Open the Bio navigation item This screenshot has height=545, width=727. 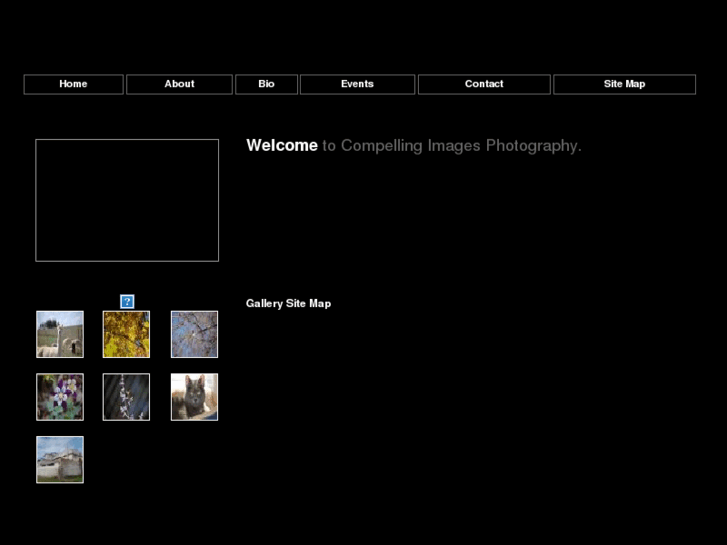pyautogui.click(x=266, y=84)
